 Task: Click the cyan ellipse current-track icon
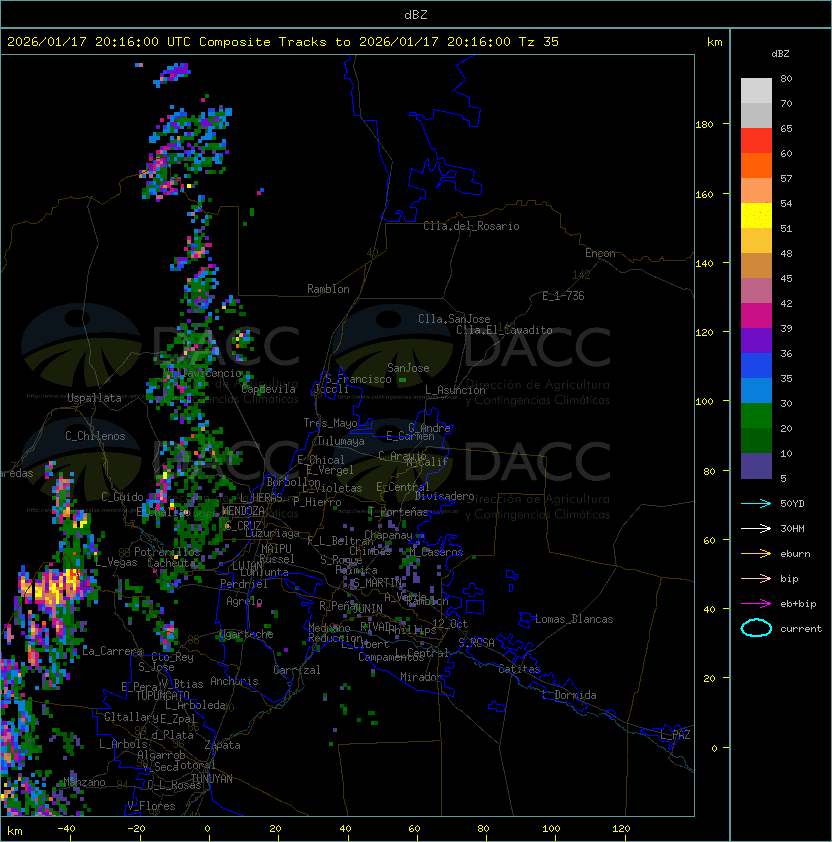756,628
